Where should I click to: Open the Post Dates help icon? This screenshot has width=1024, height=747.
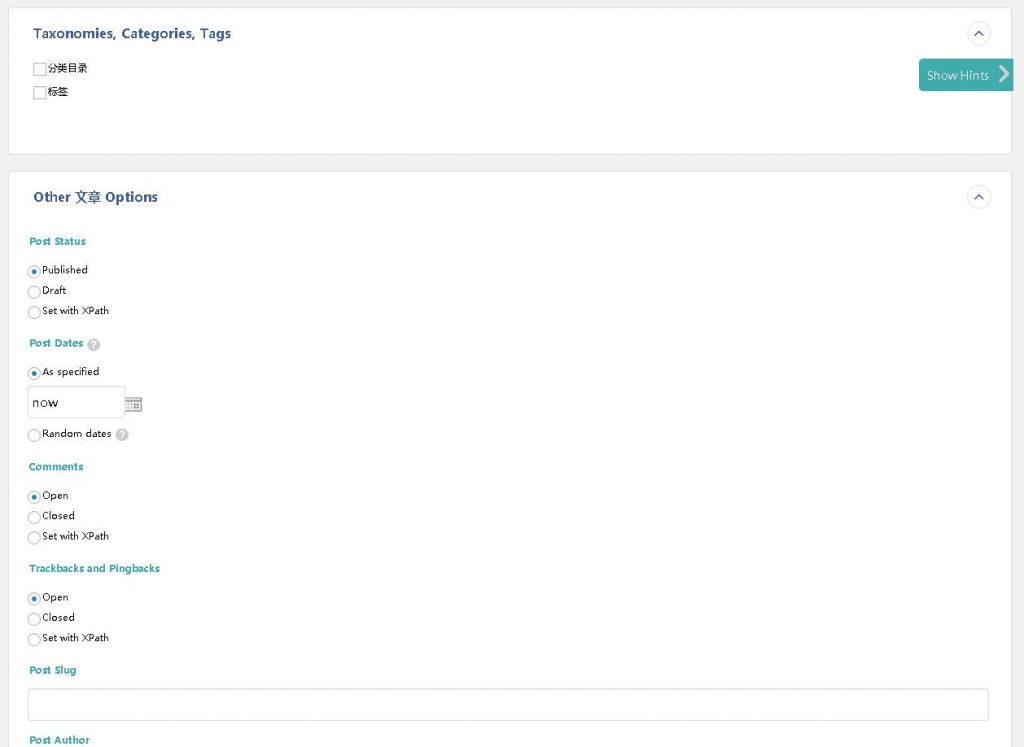93,344
